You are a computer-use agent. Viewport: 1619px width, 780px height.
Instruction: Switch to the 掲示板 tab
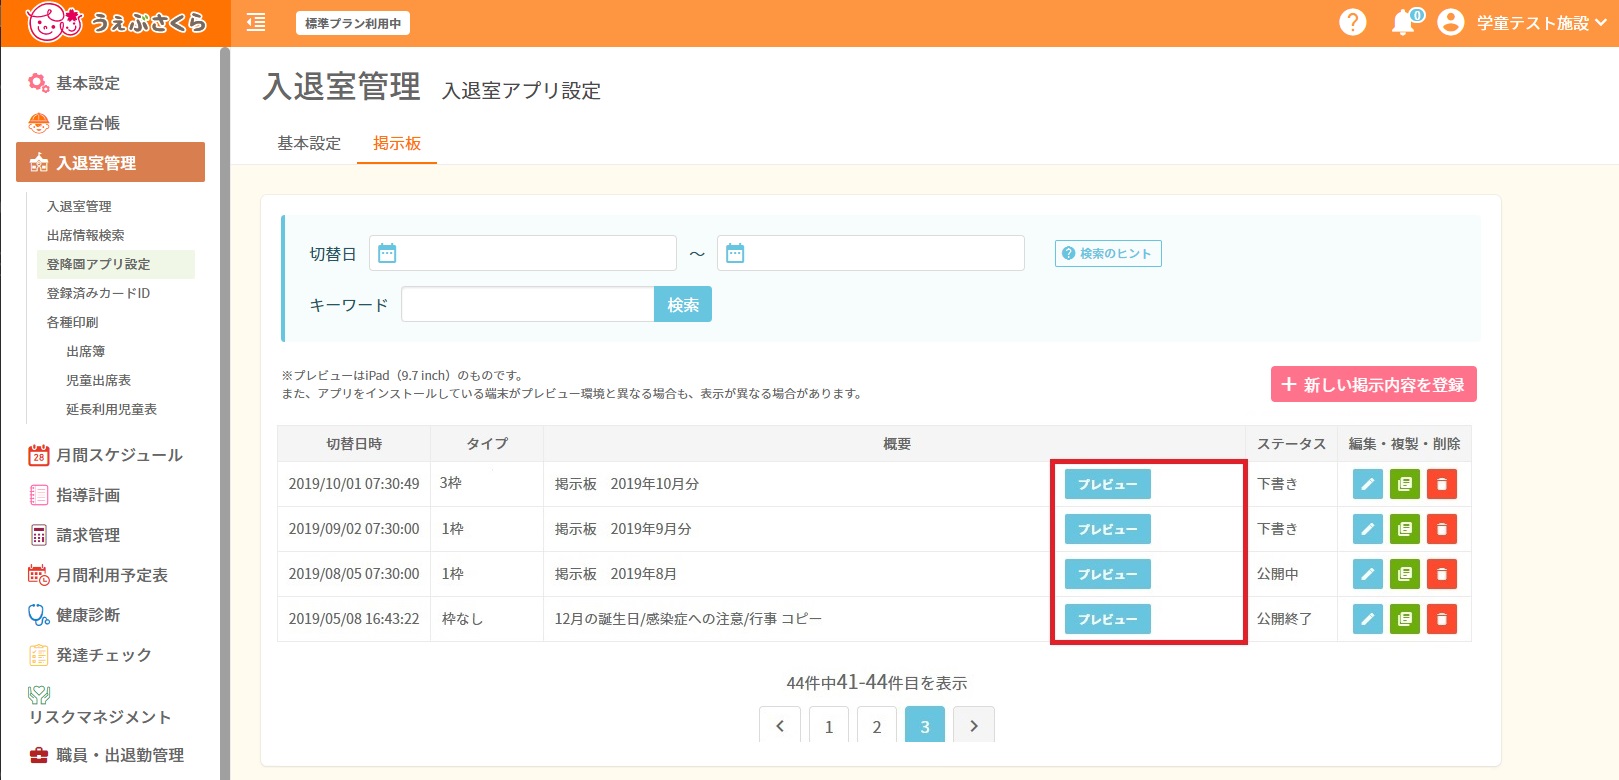click(397, 143)
